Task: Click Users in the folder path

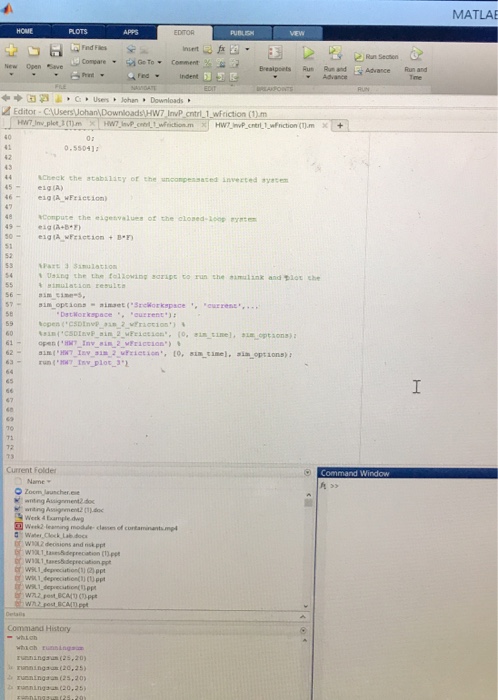Action: (101, 100)
